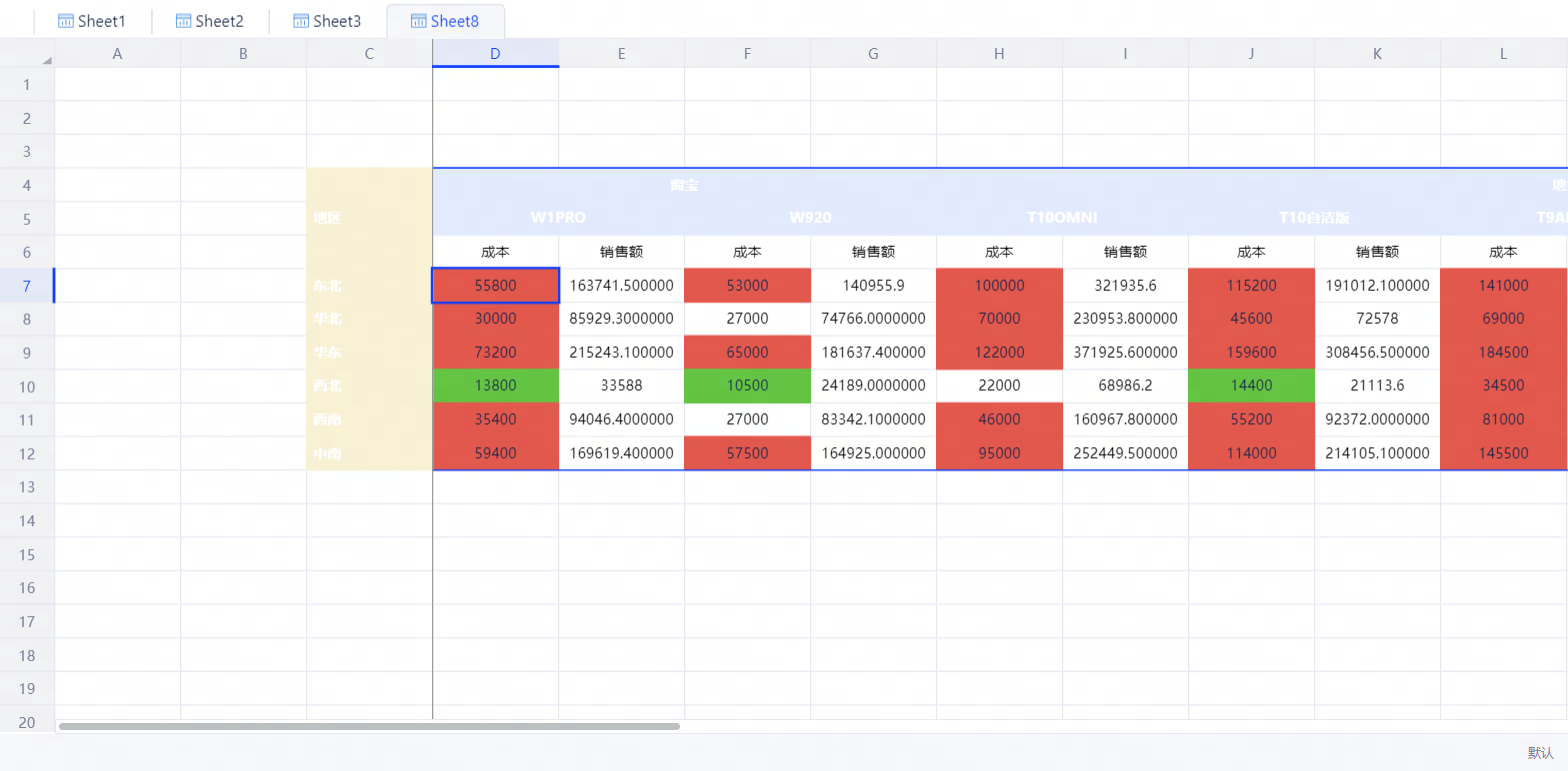Click the table icon on Sheet1 tab
Screen dimensions: 1568x771
click(66, 21)
